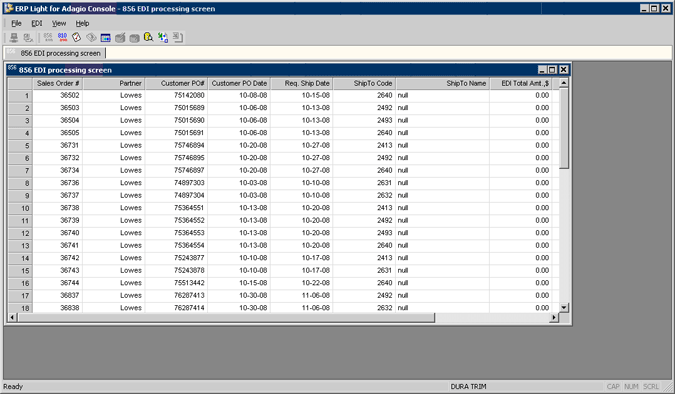Image resolution: width=675 pixels, height=394 pixels.
Task: Open the File menu
Action: pyautogui.click(x=16, y=23)
